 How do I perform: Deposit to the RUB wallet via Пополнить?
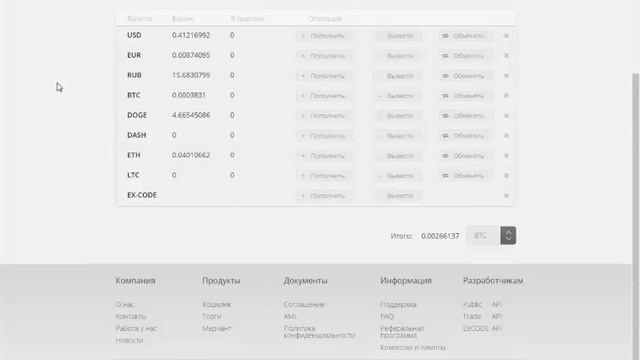pos(324,76)
